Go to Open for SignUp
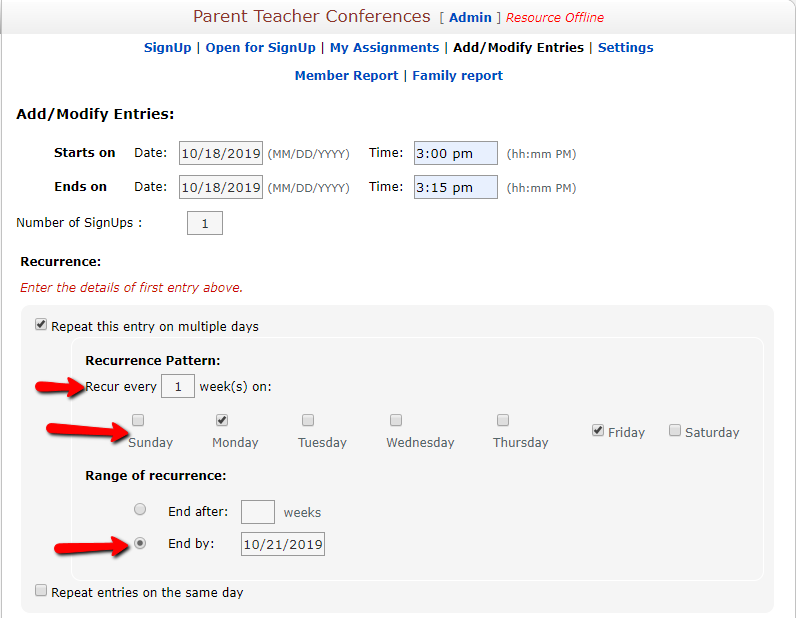The image size is (796, 618). click(x=260, y=48)
